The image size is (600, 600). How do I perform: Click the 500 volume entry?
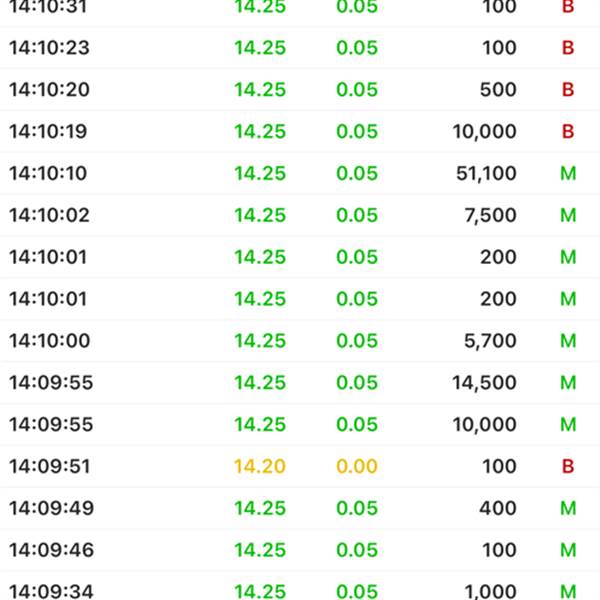tap(498, 90)
